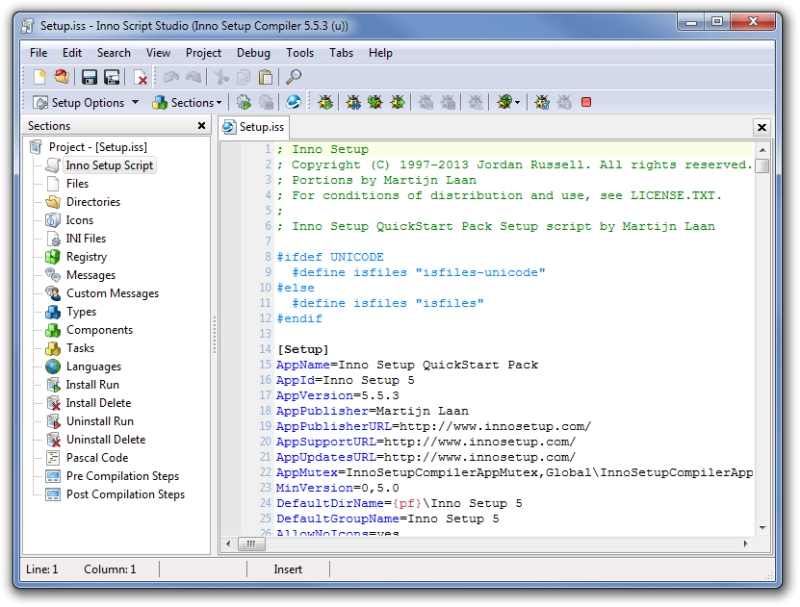Open the File menu
This screenshot has height=607, width=800.
tap(39, 53)
